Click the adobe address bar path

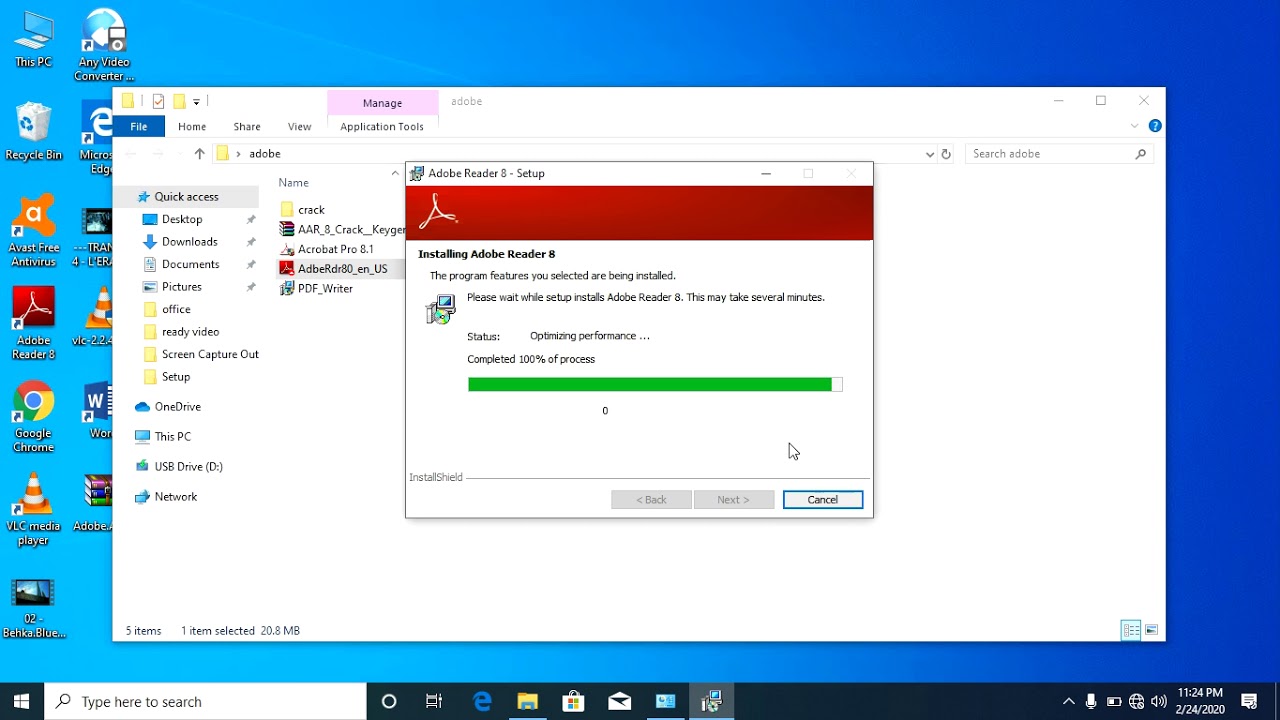[x=265, y=154]
